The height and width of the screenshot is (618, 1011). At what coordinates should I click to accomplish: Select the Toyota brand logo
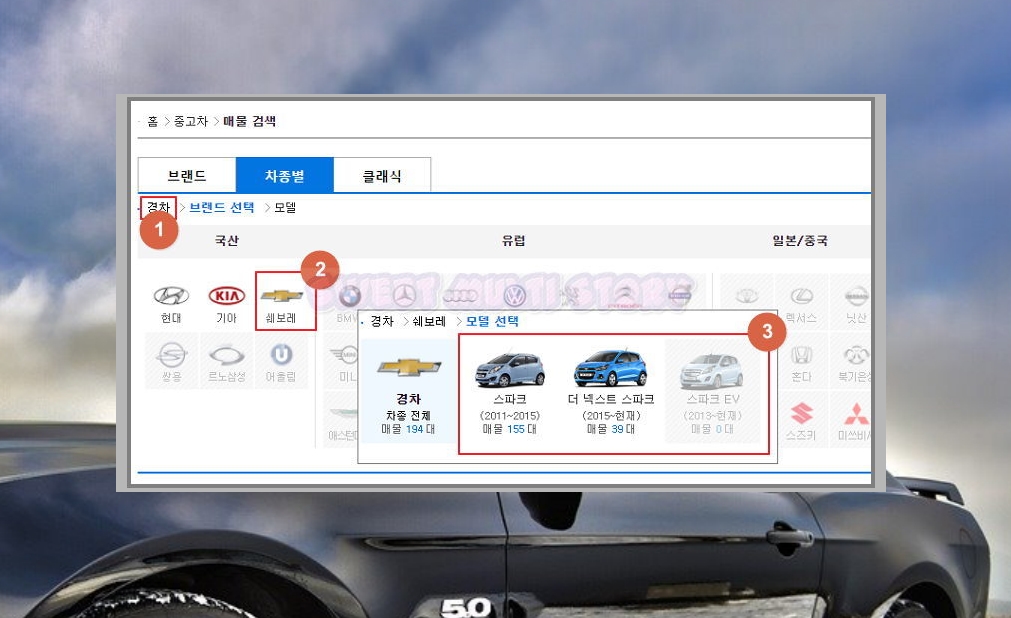click(x=747, y=296)
